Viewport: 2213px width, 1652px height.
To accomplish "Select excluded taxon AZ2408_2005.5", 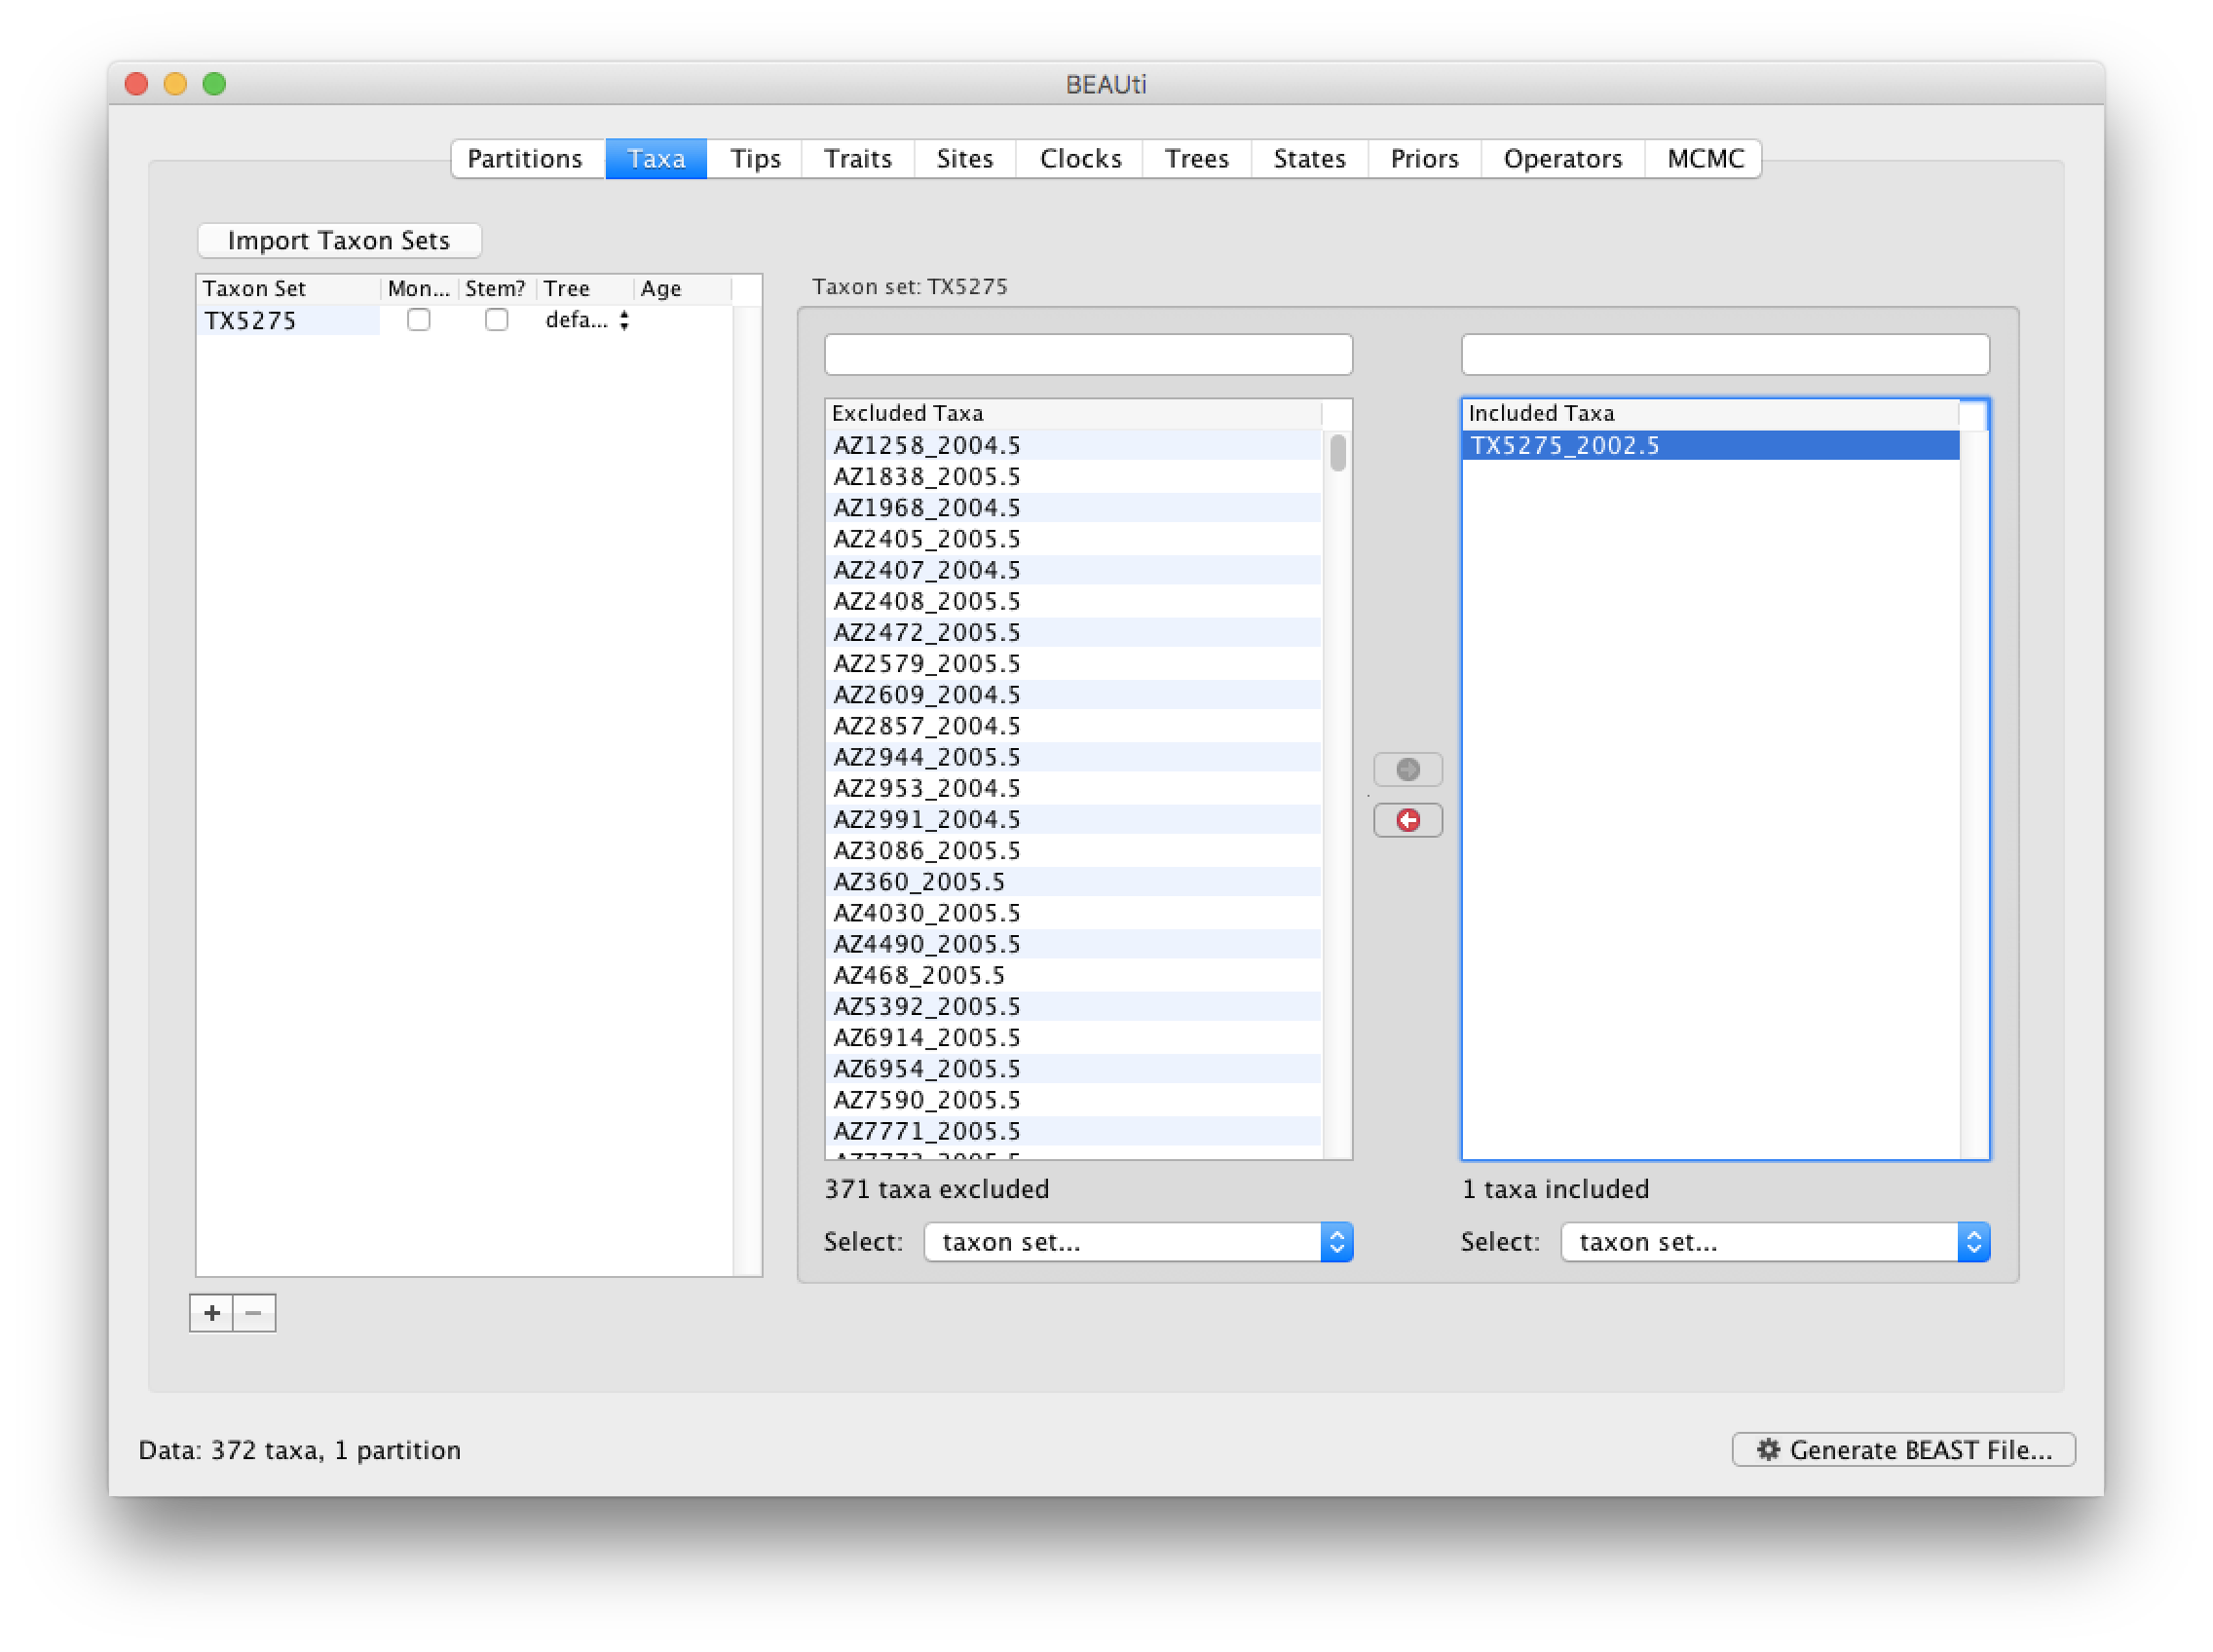I will pyautogui.click(x=1074, y=601).
